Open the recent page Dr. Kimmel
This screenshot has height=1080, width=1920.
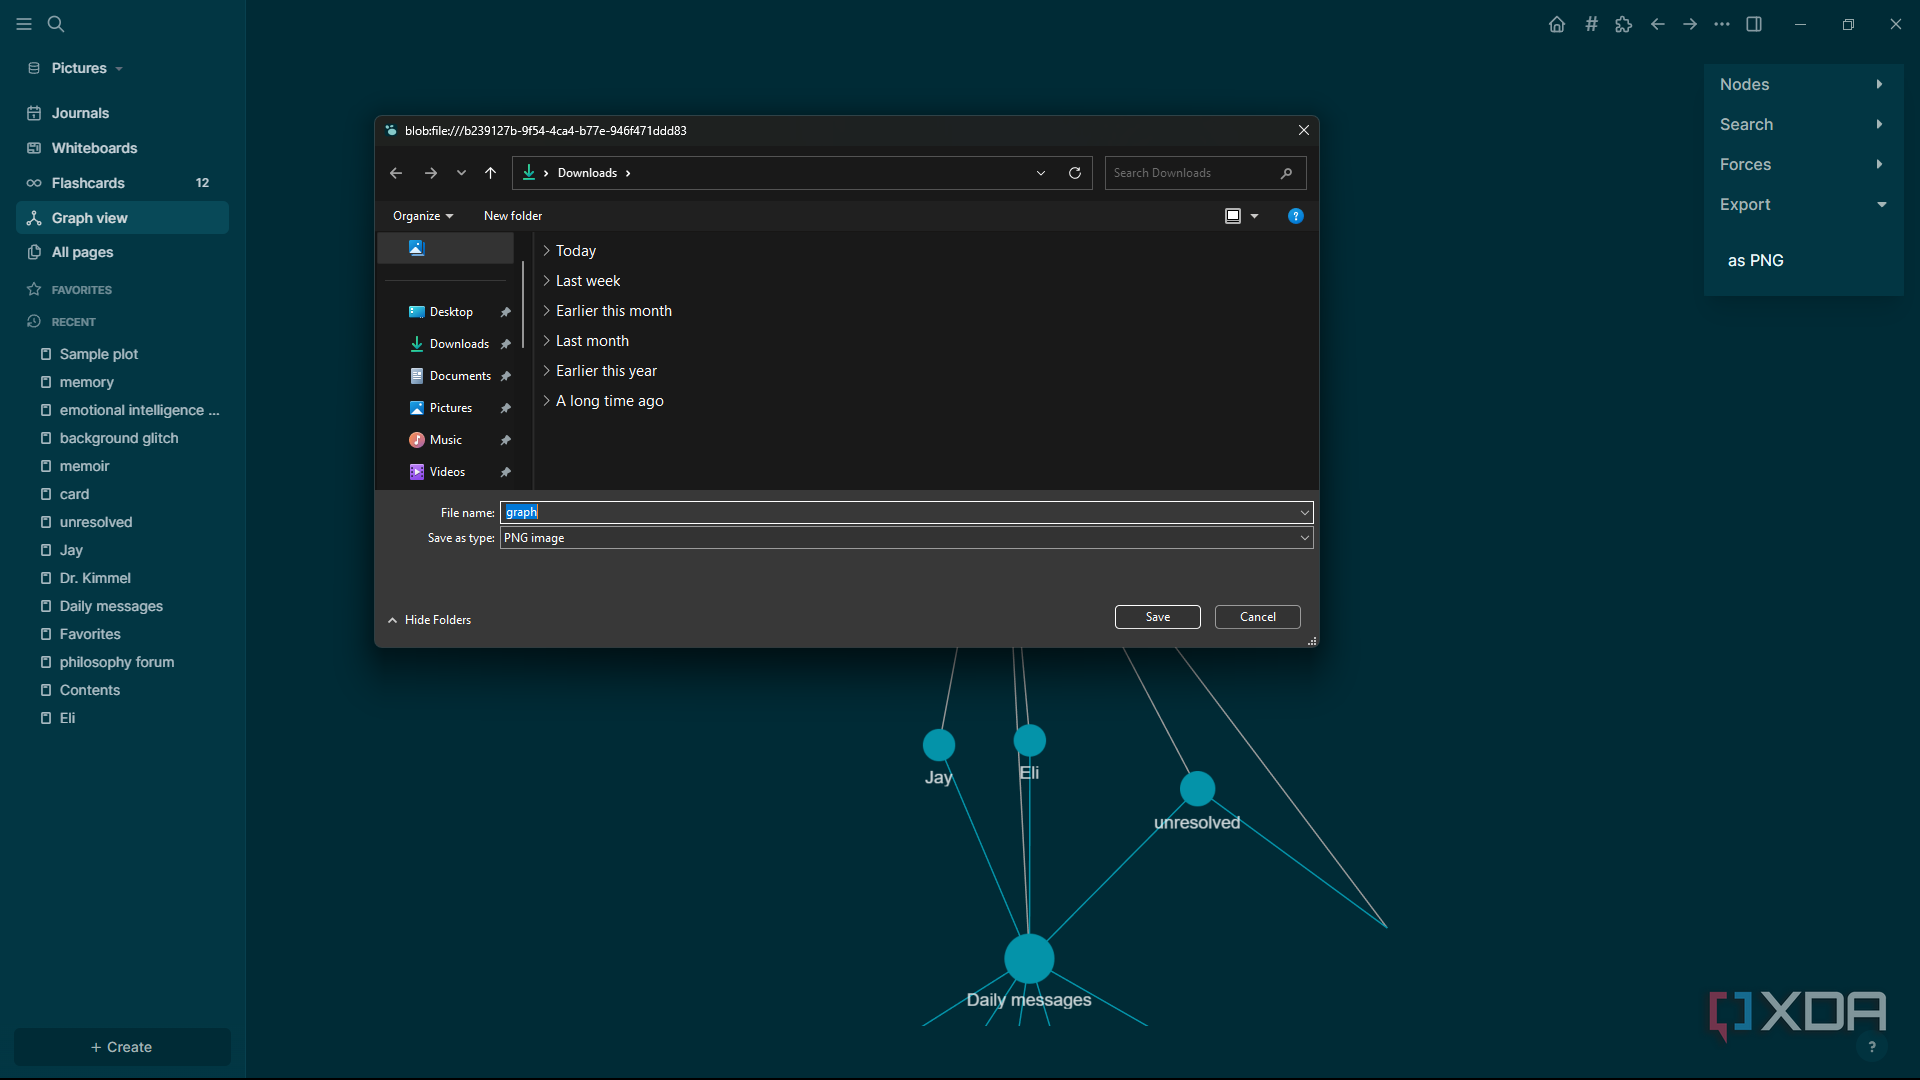[95, 578]
